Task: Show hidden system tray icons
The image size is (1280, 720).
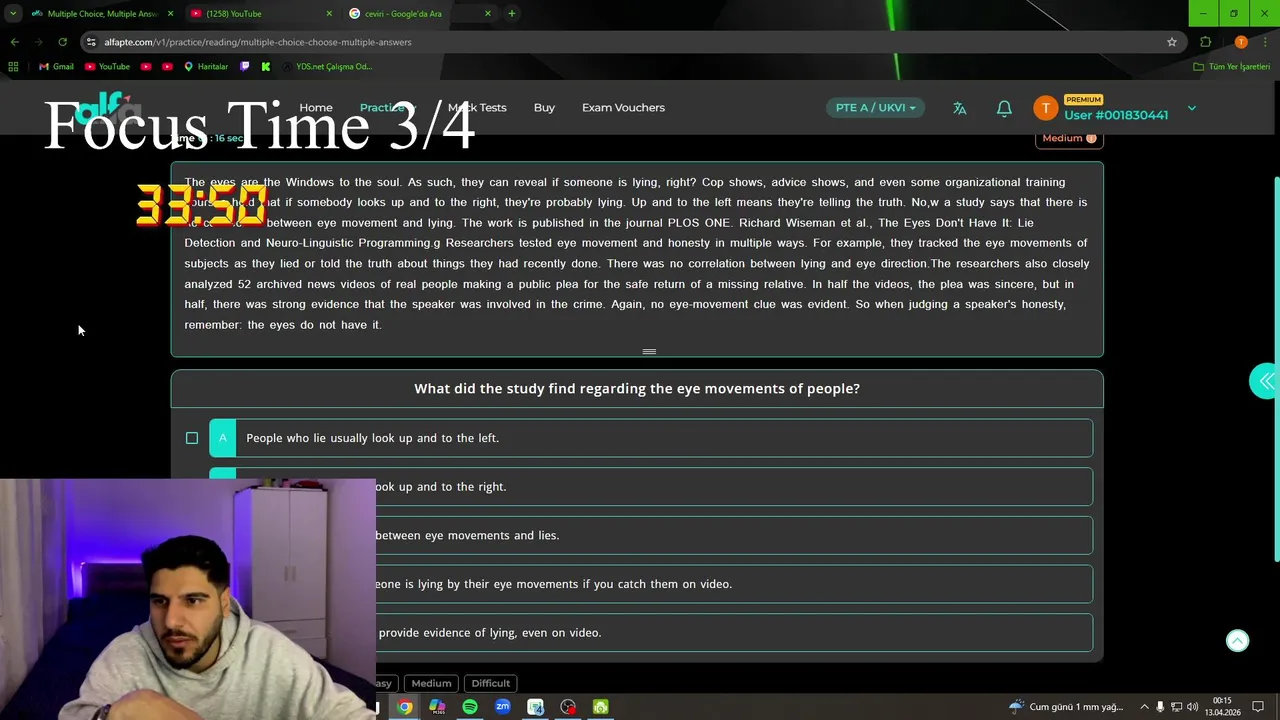Action: tap(1144, 707)
